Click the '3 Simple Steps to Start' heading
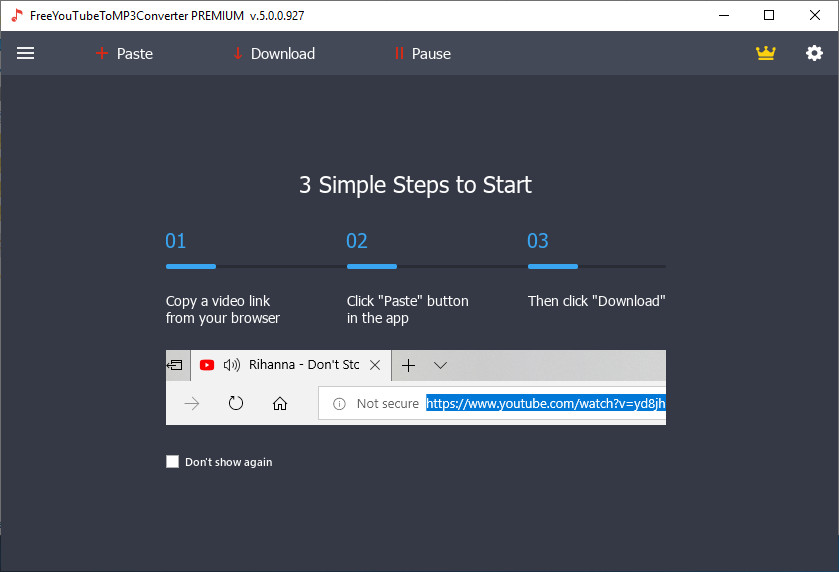Image resolution: width=839 pixels, height=572 pixels. [415, 185]
